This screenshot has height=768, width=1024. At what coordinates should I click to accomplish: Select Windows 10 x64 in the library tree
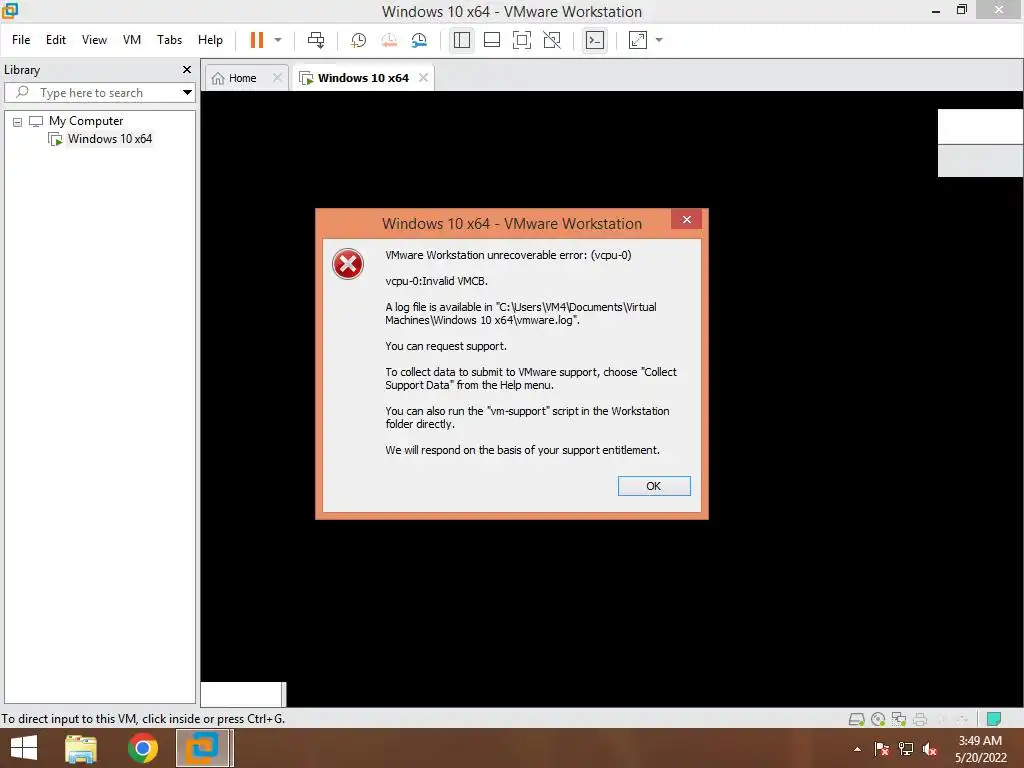point(110,138)
